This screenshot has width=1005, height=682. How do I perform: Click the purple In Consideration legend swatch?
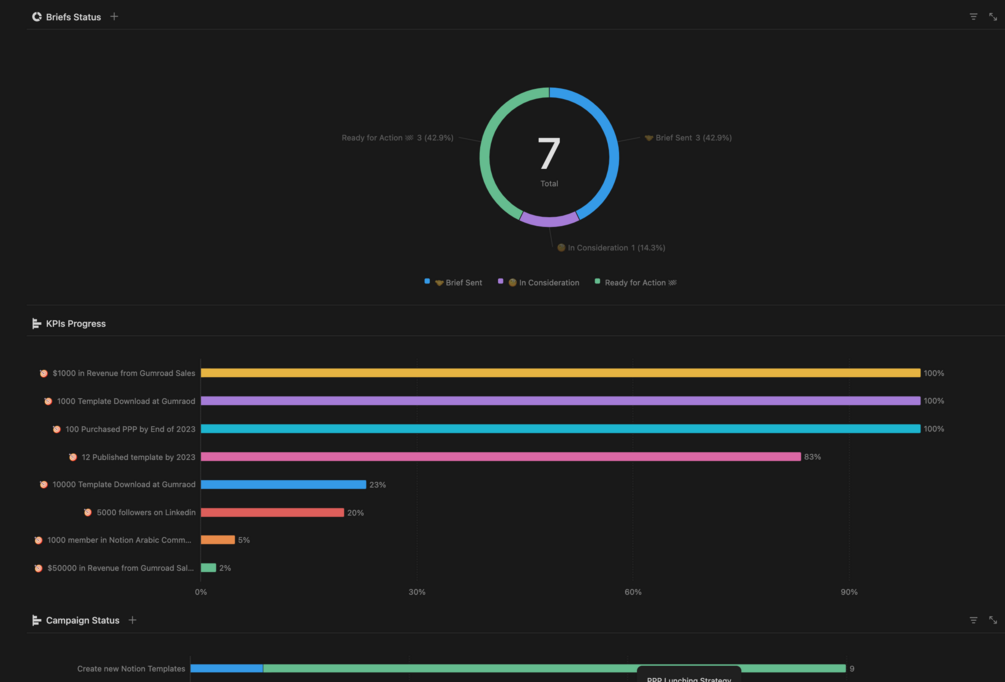[x=501, y=281]
